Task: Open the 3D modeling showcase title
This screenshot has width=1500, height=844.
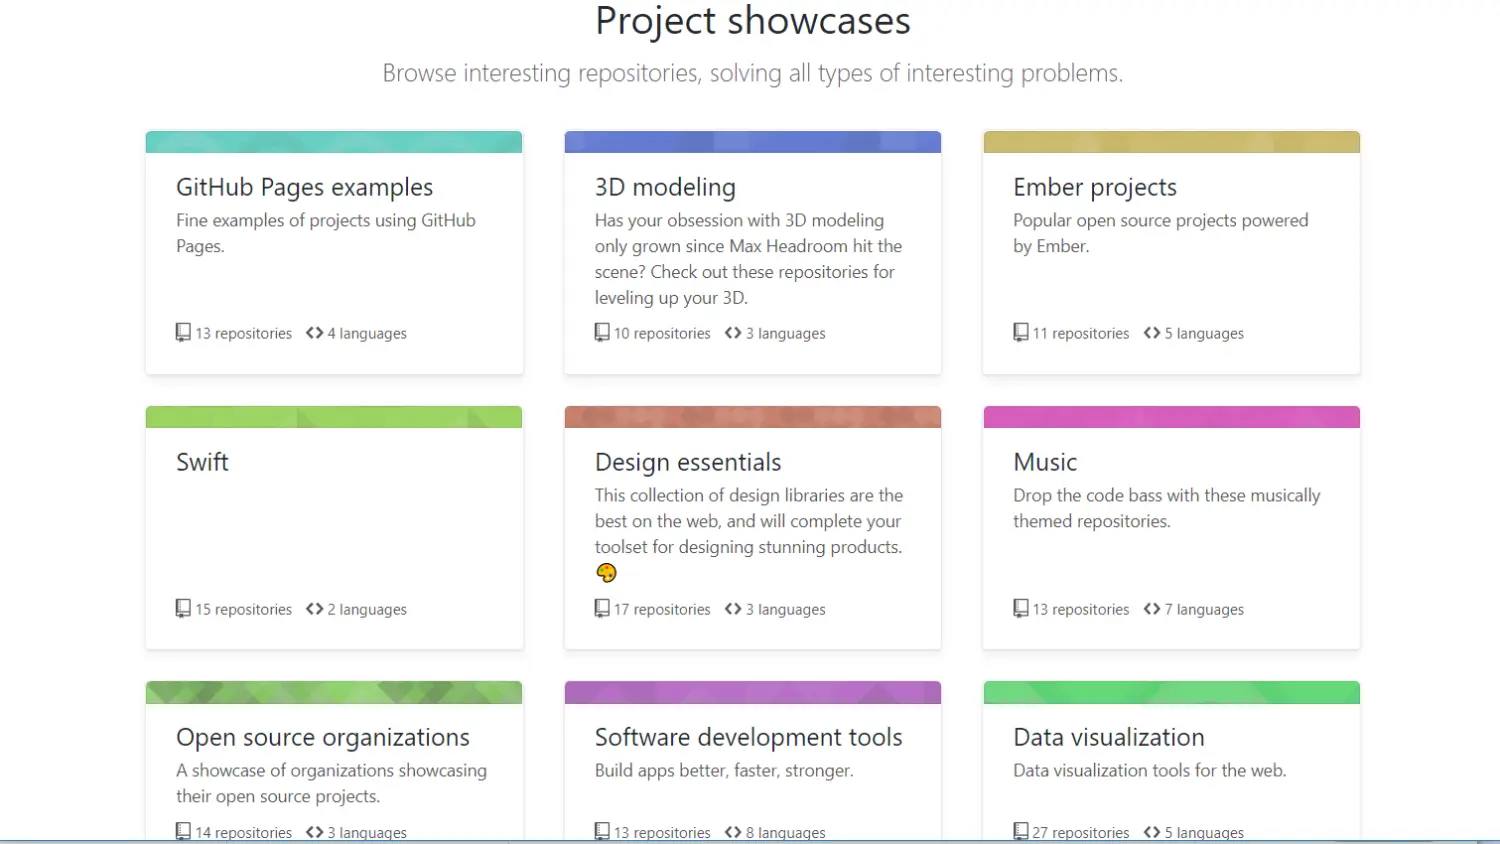Action: coord(665,187)
